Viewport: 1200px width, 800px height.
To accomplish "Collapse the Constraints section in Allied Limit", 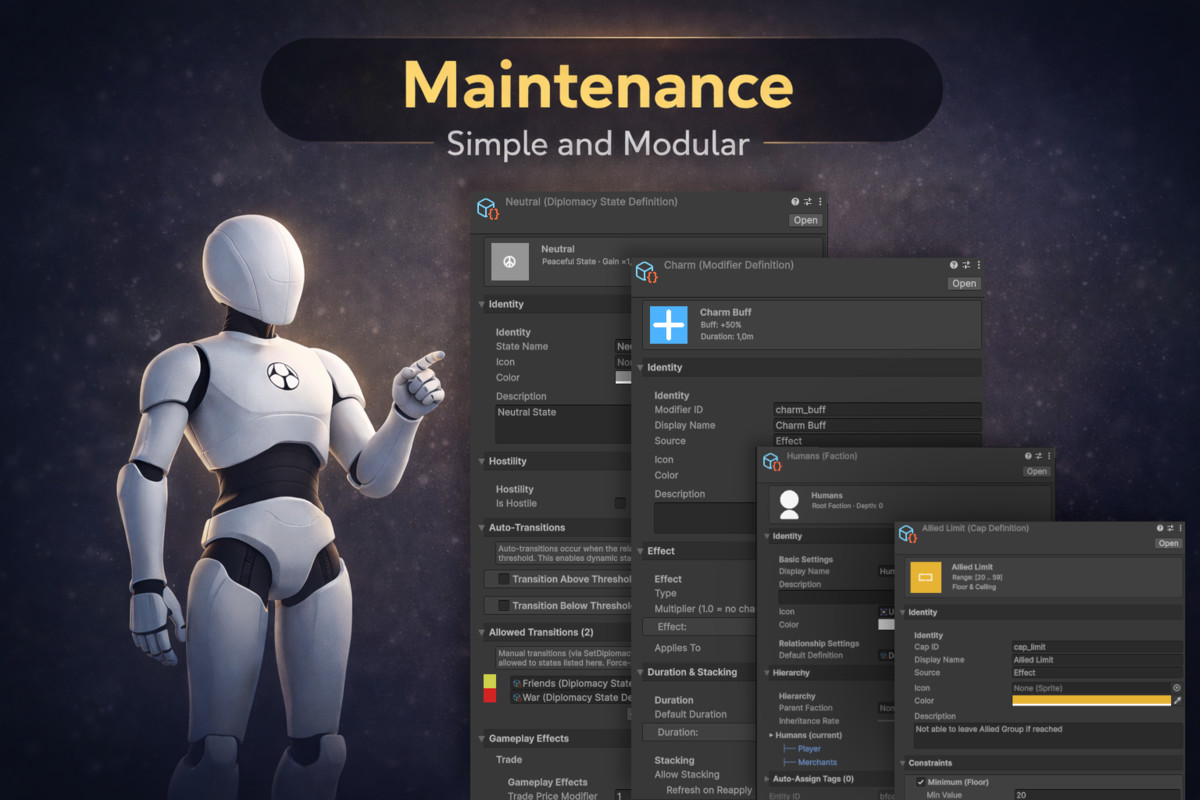I will tap(902, 763).
